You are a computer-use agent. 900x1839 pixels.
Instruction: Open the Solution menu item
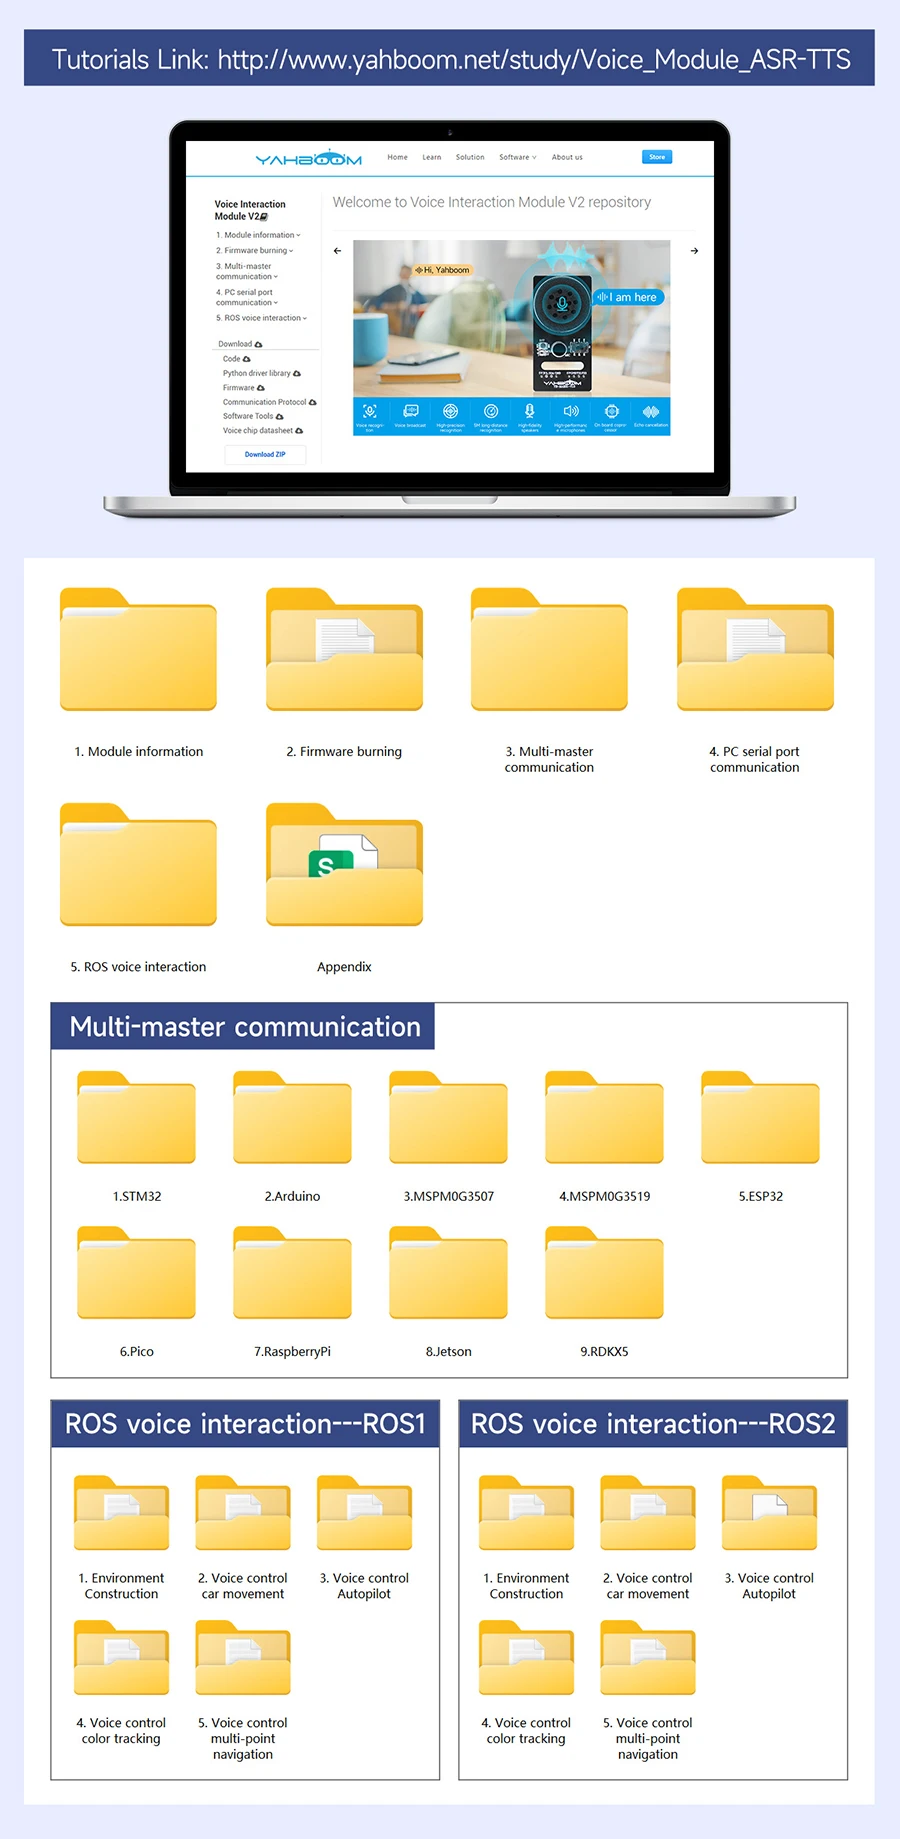point(470,157)
